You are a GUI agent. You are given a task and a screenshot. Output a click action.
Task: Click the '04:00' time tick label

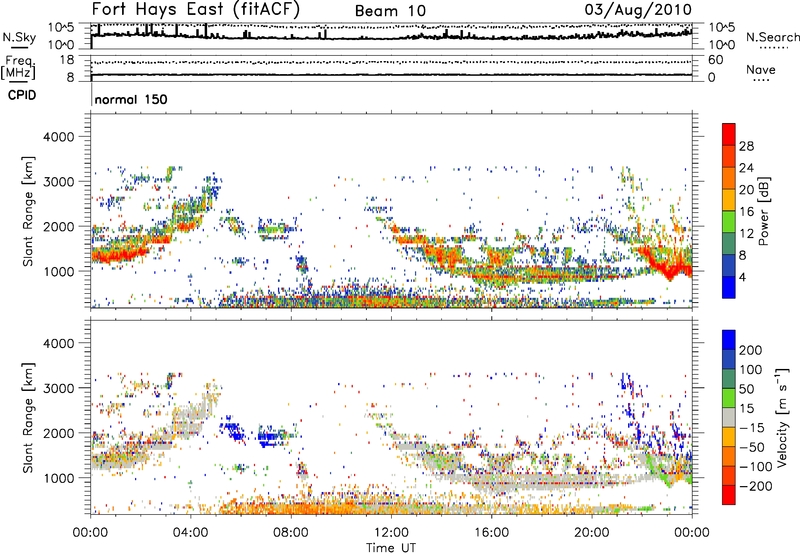tap(190, 533)
